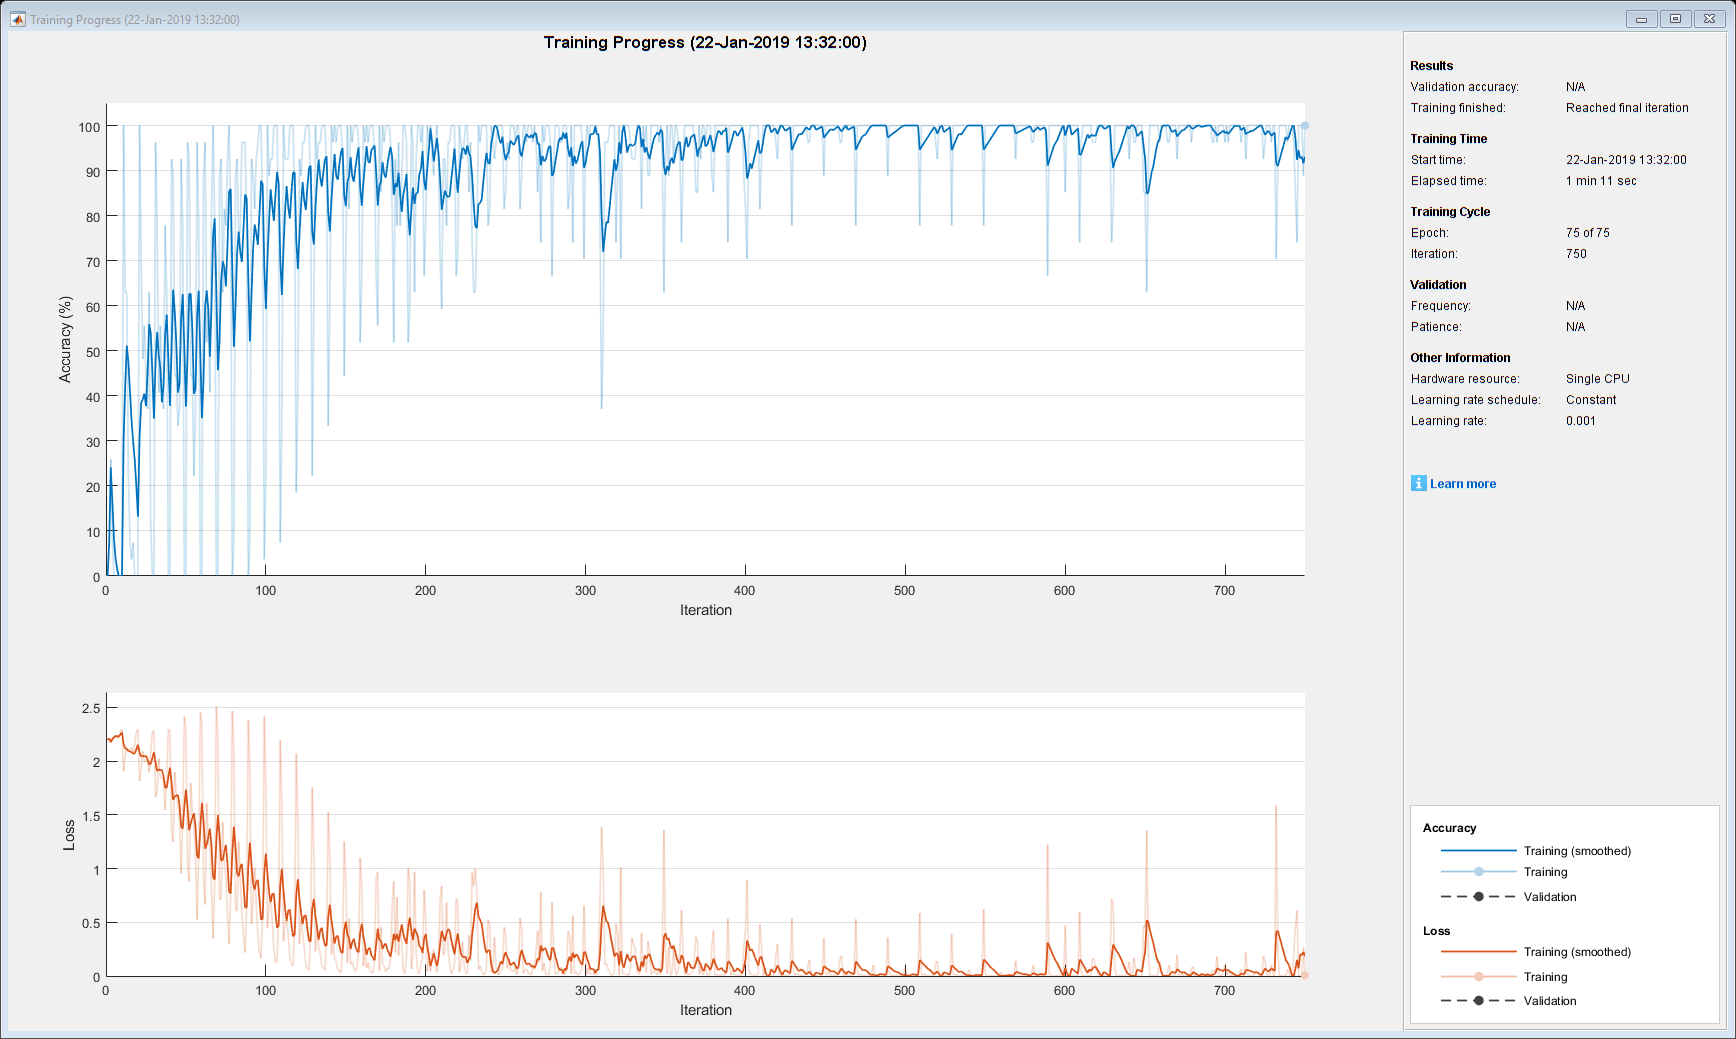Click the 'Start time:' label
Image resolution: width=1736 pixels, height=1039 pixels.
tap(1438, 160)
